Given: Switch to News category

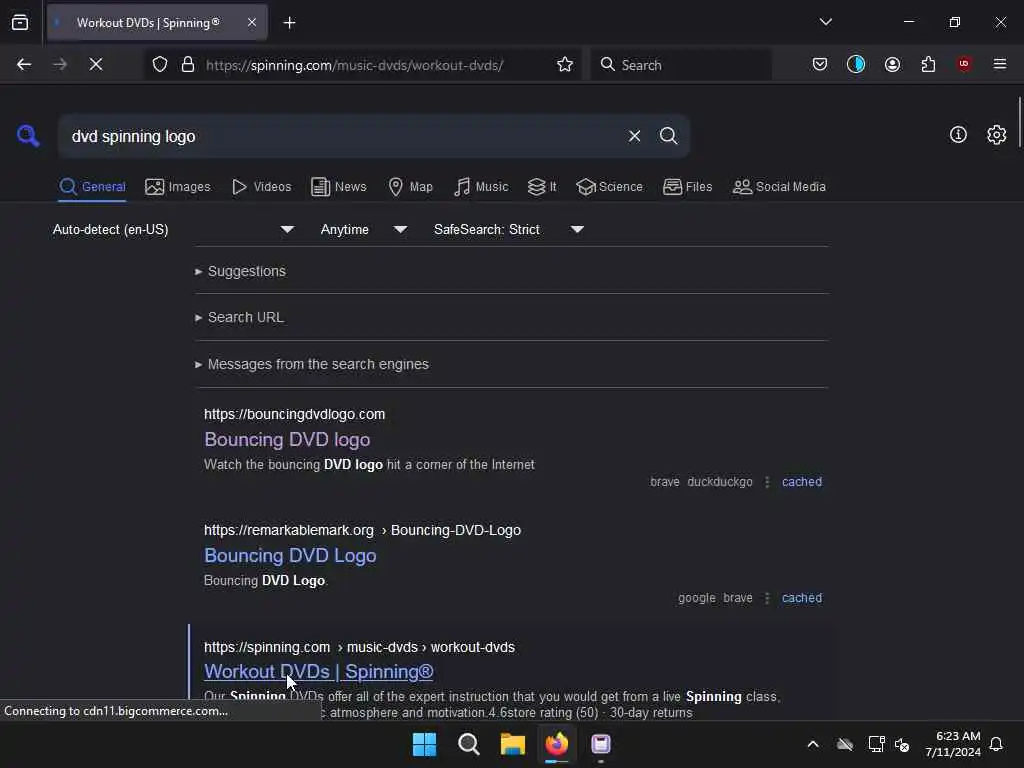Looking at the screenshot, I should tap(339, 187).
